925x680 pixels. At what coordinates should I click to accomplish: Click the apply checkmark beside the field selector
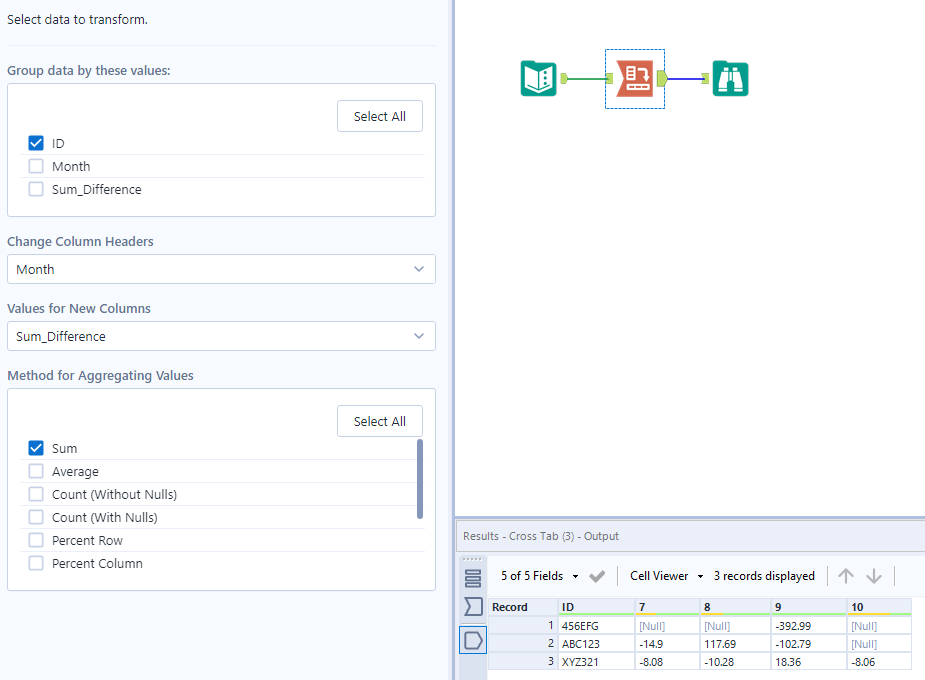coord(597,576)
